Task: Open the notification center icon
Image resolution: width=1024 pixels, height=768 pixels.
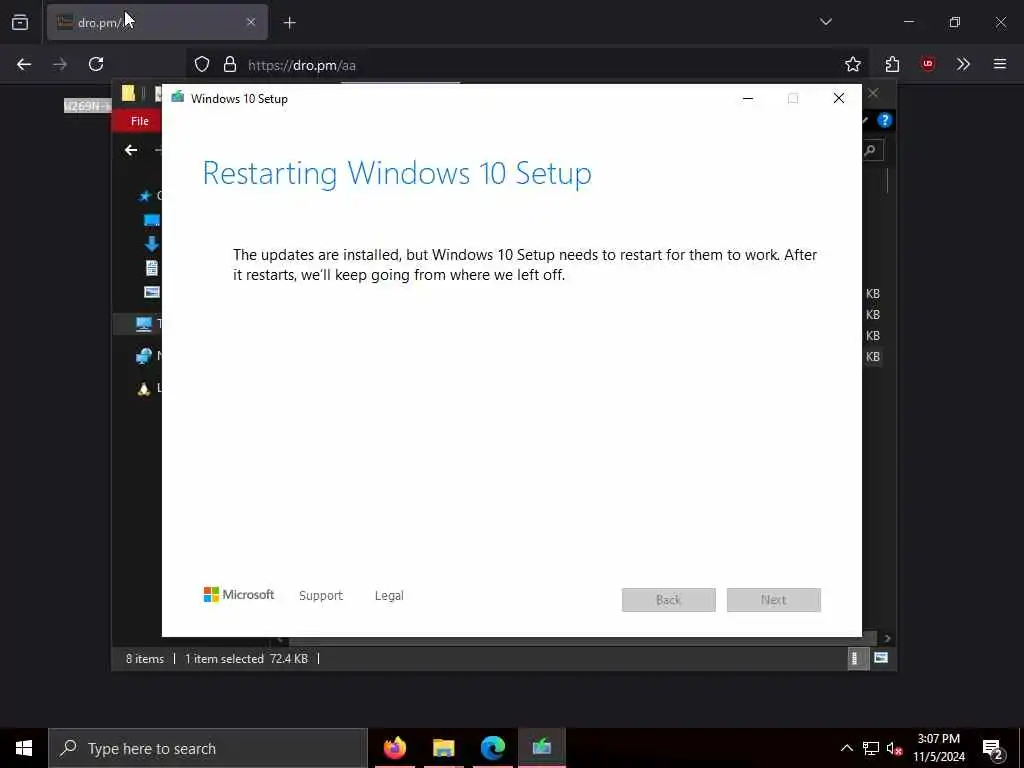Action: point(993,748)
